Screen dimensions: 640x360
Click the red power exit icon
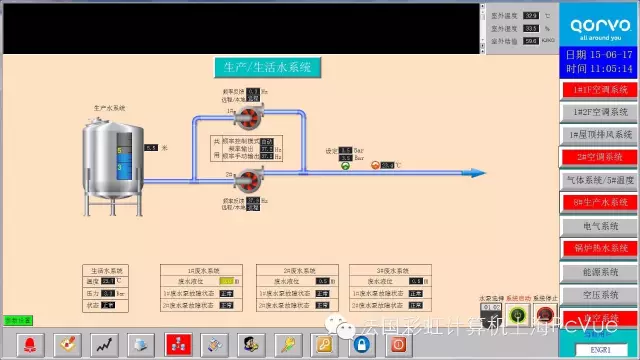pyautogui.click(x=398, y=345)
